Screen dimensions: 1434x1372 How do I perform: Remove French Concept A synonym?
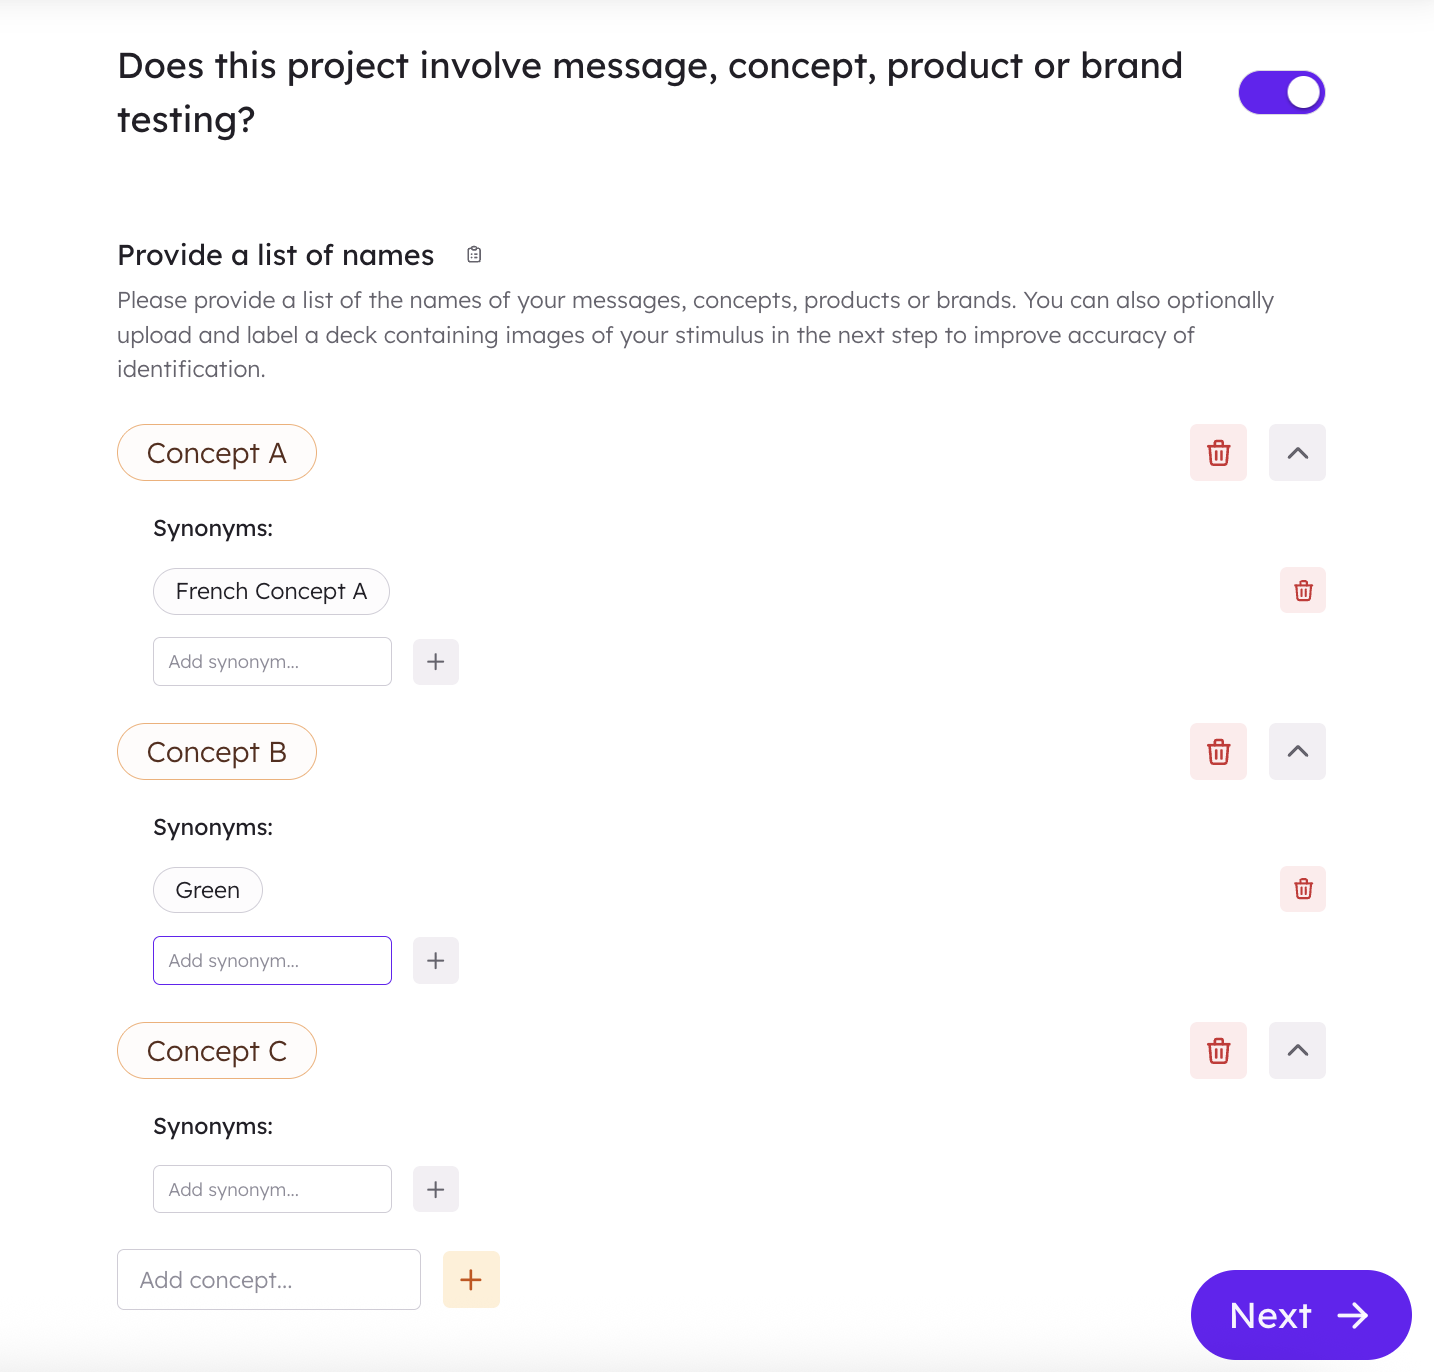1303,591
